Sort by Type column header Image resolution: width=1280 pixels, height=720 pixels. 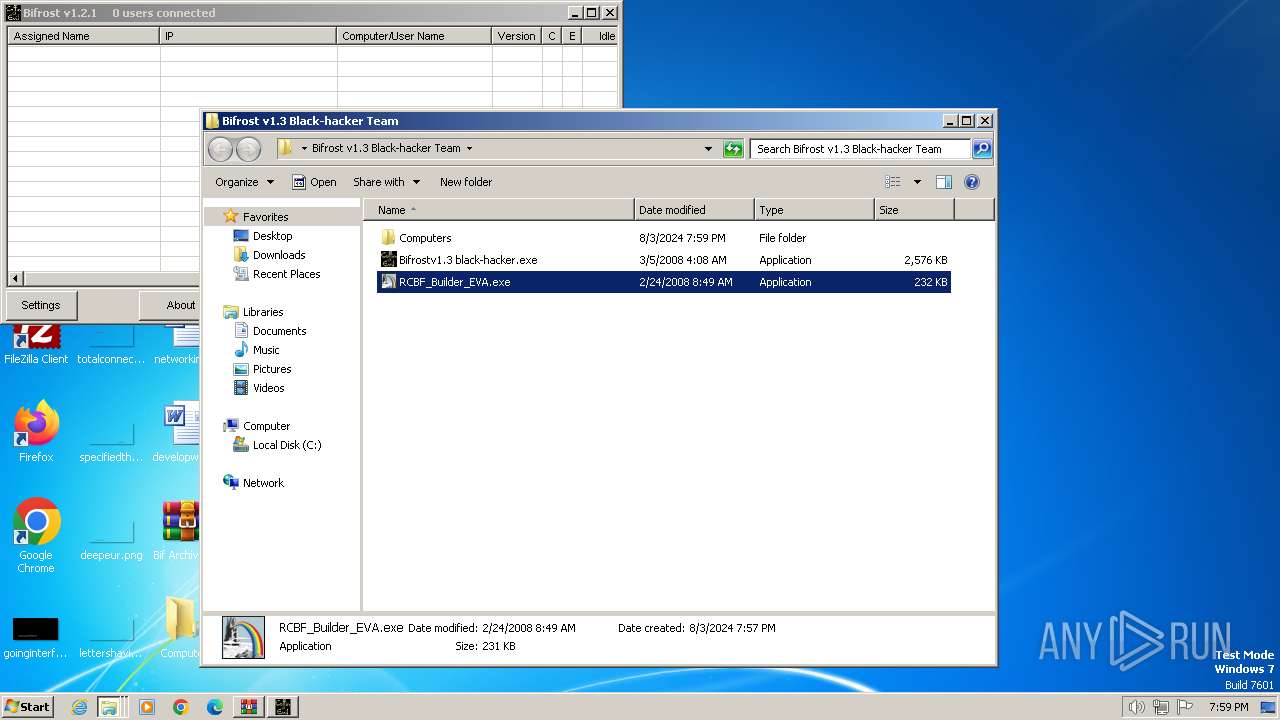click(x=814, y=210)
